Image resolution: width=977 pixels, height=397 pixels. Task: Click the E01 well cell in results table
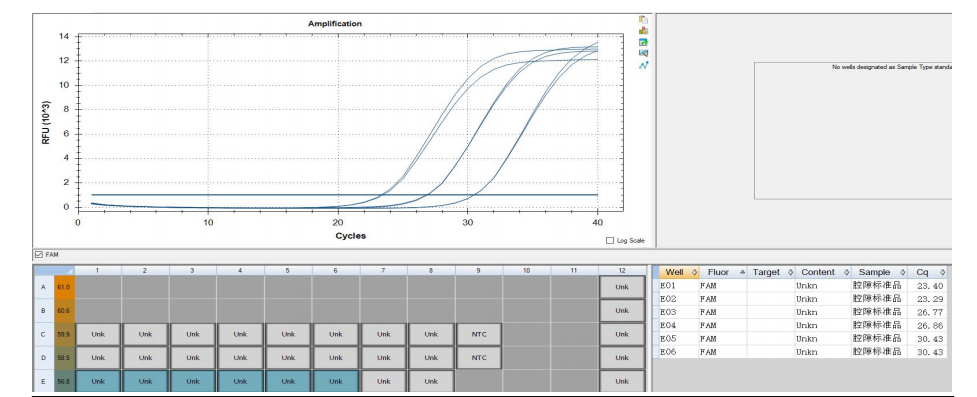[x=679, y=285]
